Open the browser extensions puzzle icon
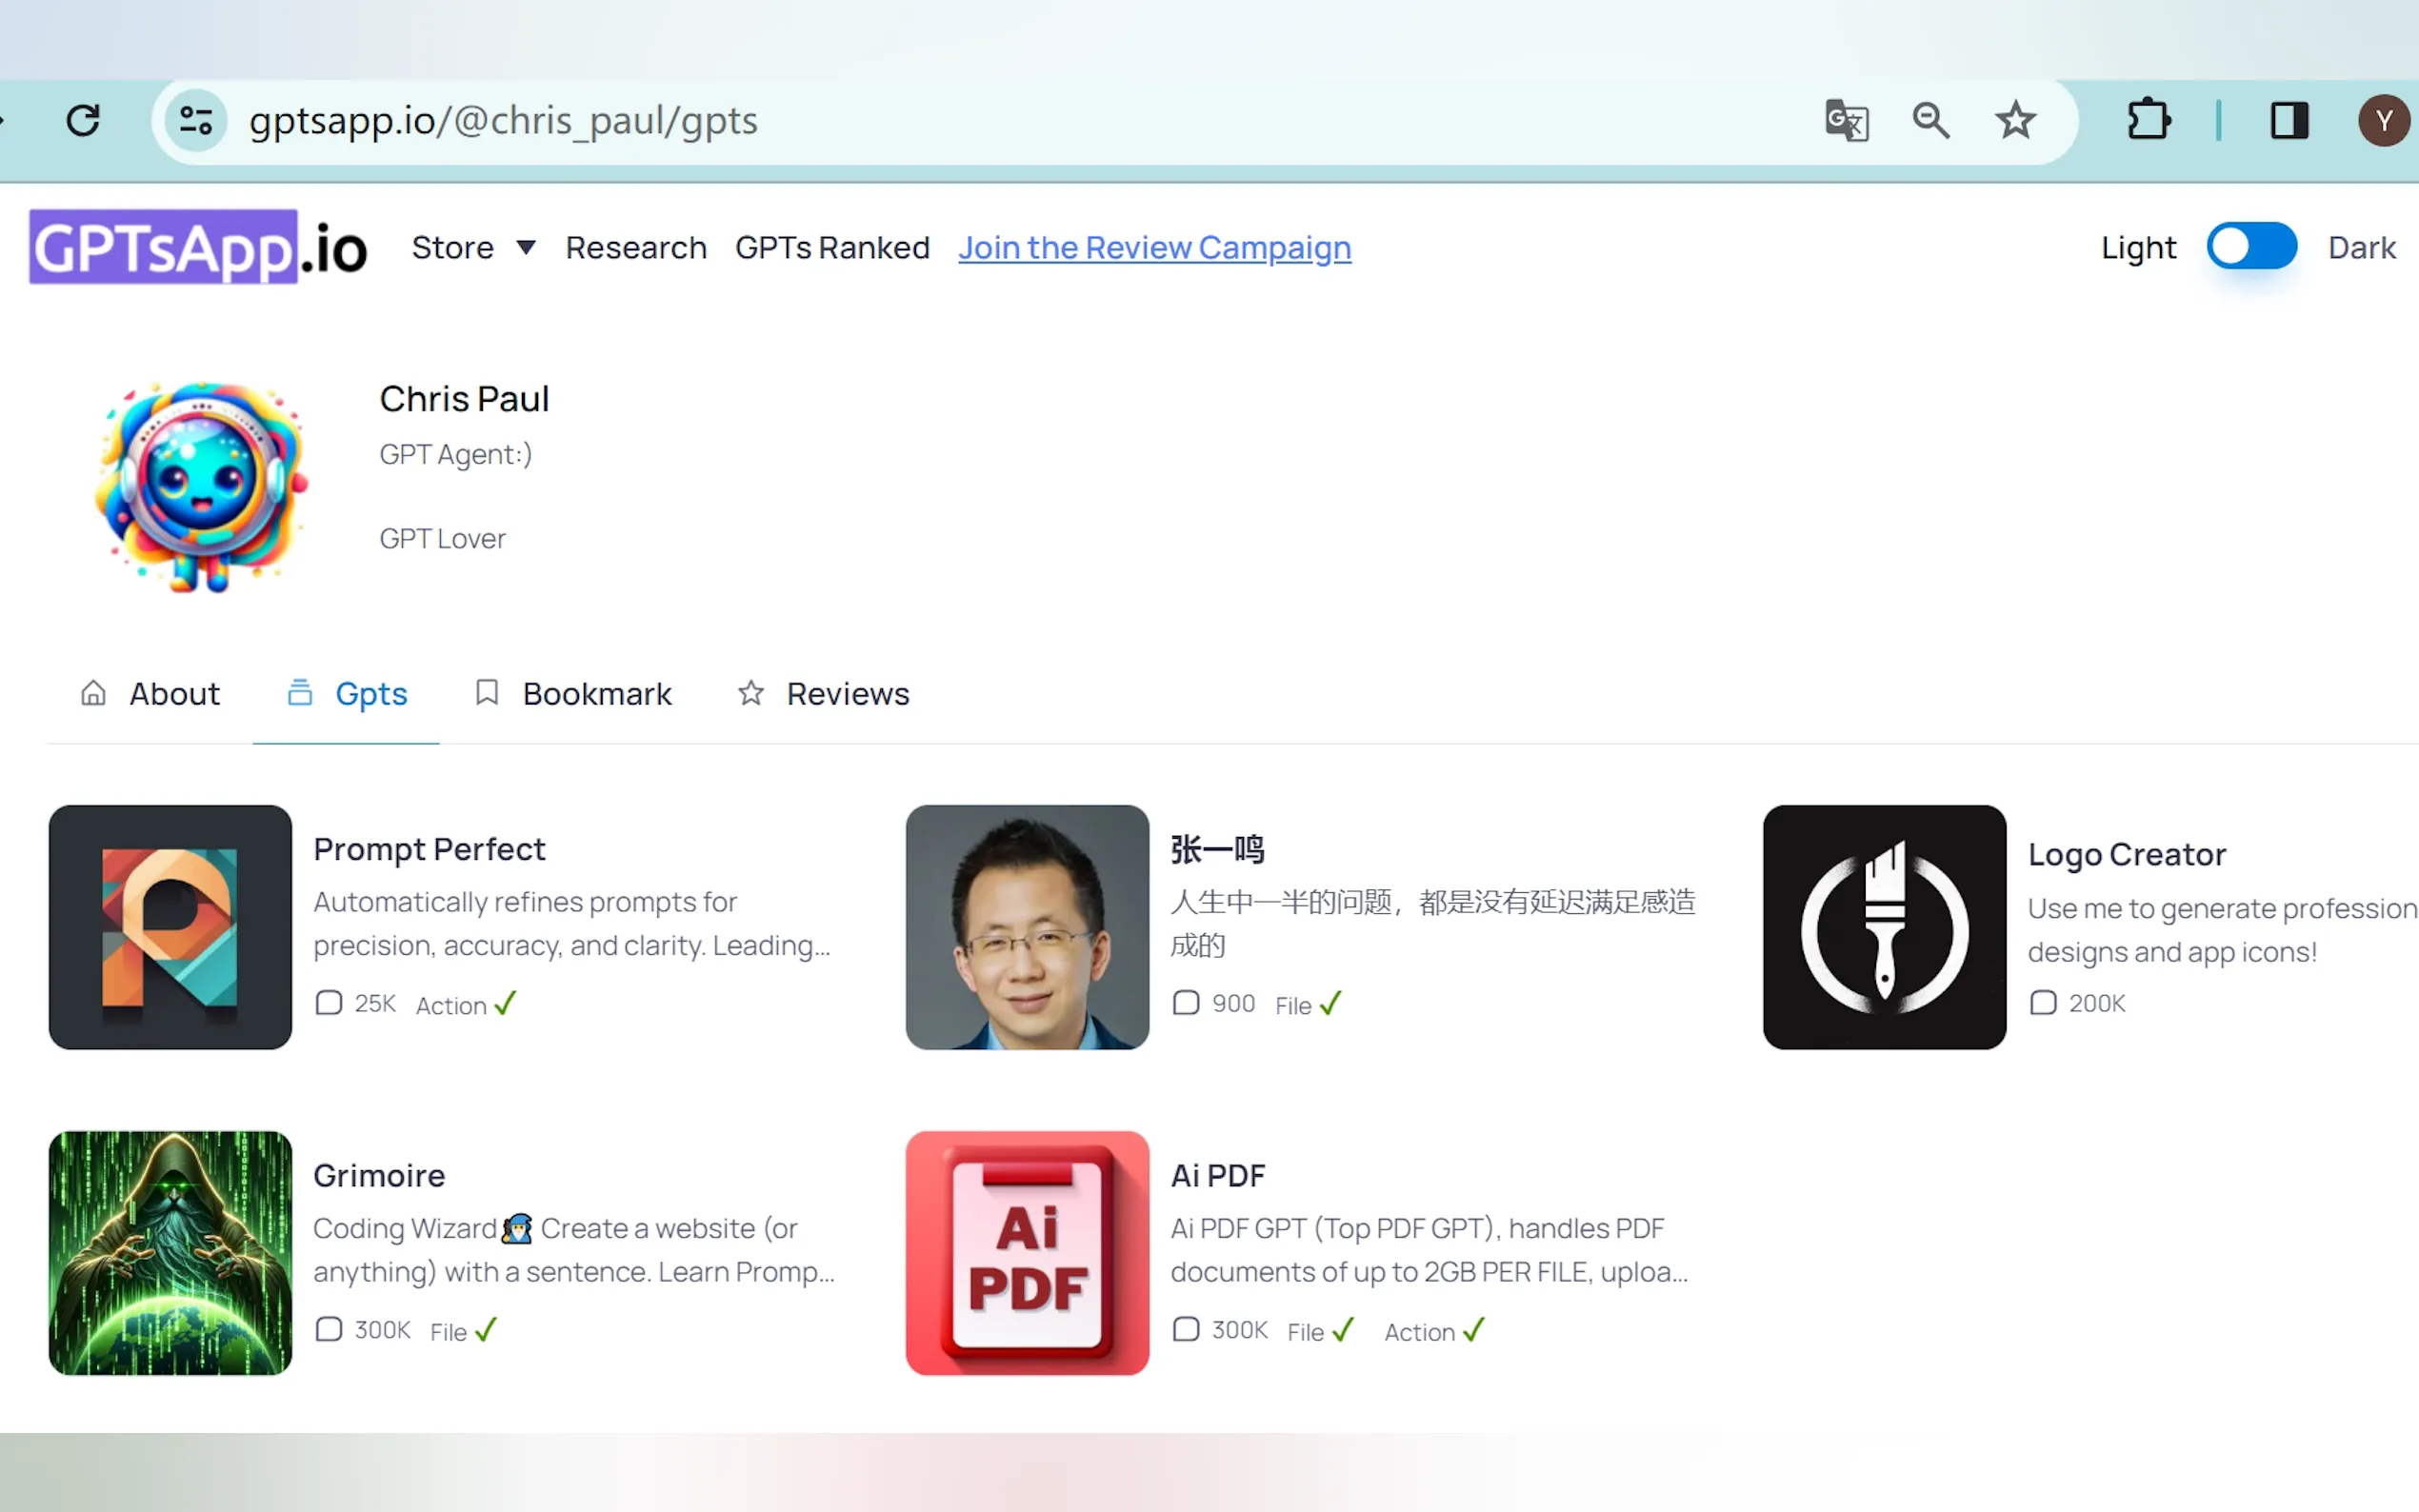 2148,121
